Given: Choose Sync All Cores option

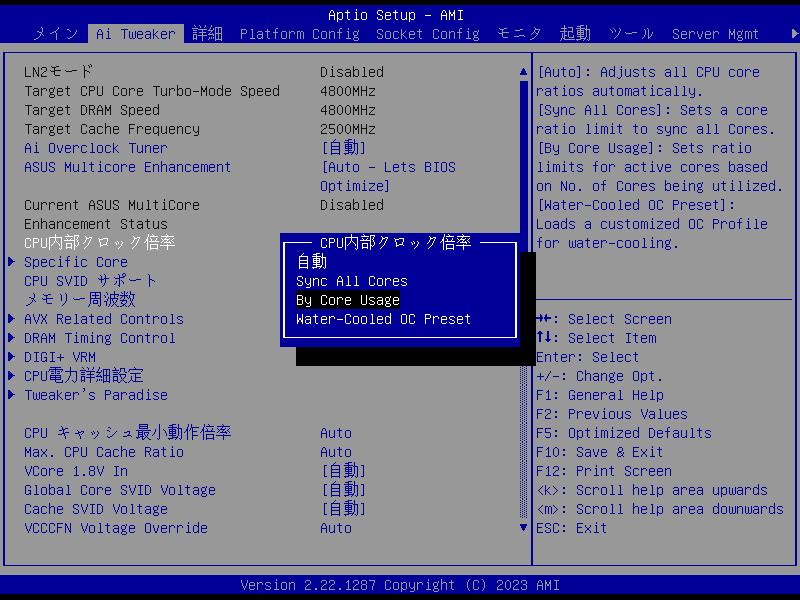Looking at the screenshot, I should [352, 281].
